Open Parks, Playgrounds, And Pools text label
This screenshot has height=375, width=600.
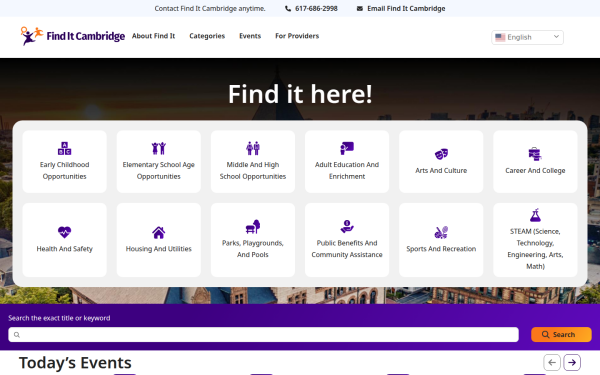pyautogui.click(x=253, y=249)
